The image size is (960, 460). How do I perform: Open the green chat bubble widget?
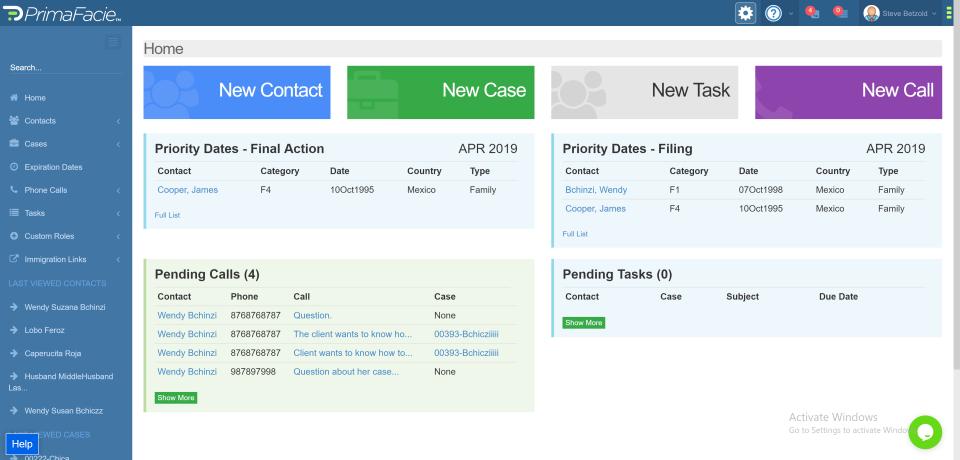pyautogui.click(x=924, y=432)
